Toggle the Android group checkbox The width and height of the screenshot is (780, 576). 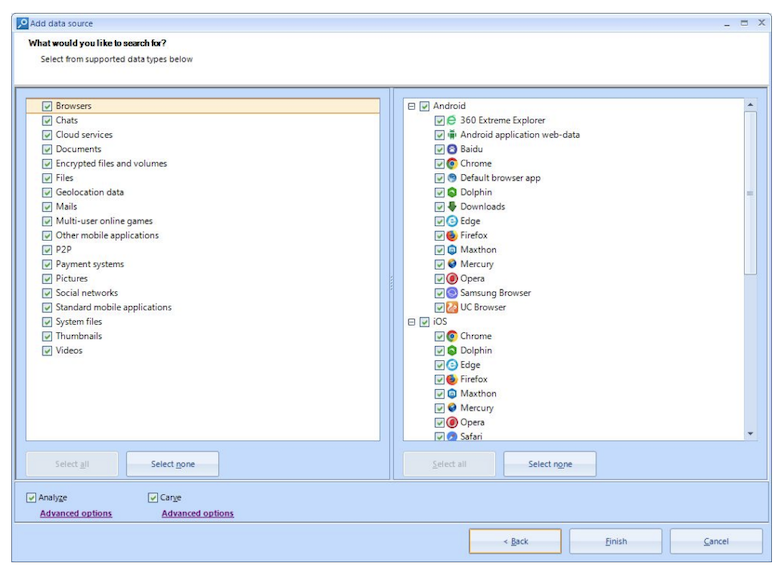coord(424,106)
